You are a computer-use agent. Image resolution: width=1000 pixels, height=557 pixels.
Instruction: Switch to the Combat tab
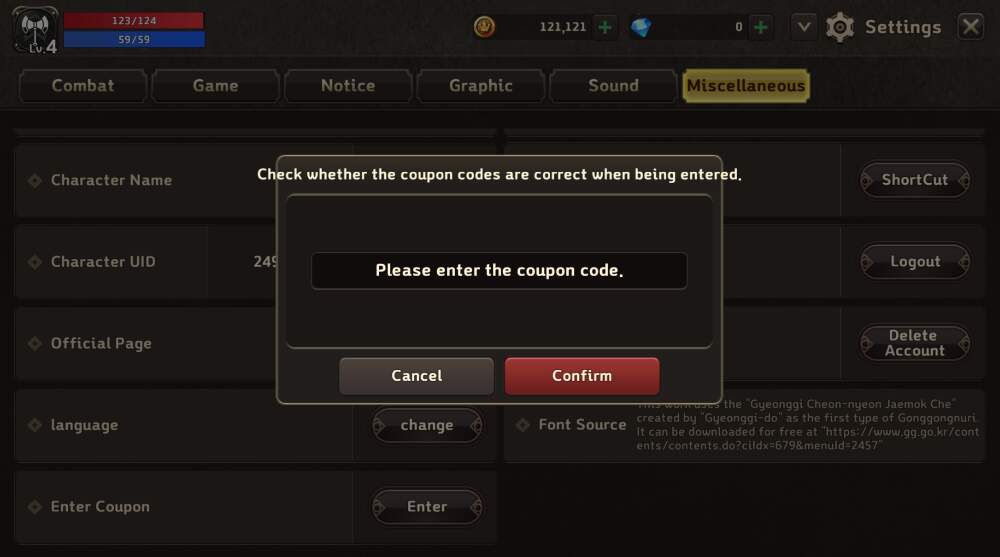coord(83,85)
